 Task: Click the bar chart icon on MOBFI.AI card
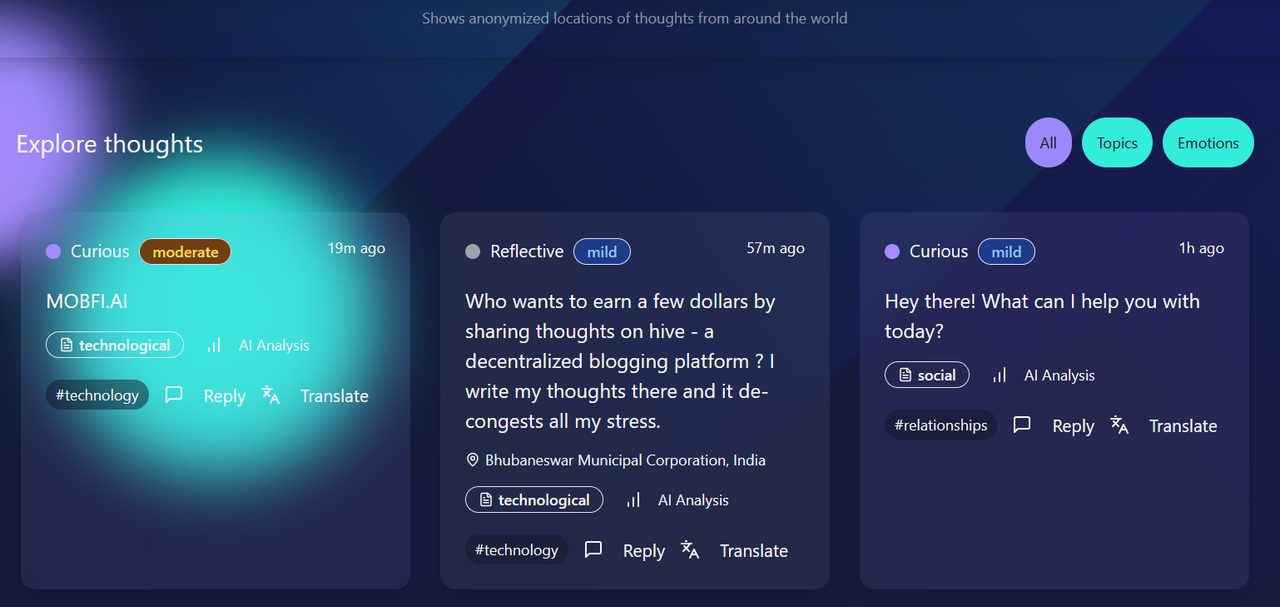(214, 345)
